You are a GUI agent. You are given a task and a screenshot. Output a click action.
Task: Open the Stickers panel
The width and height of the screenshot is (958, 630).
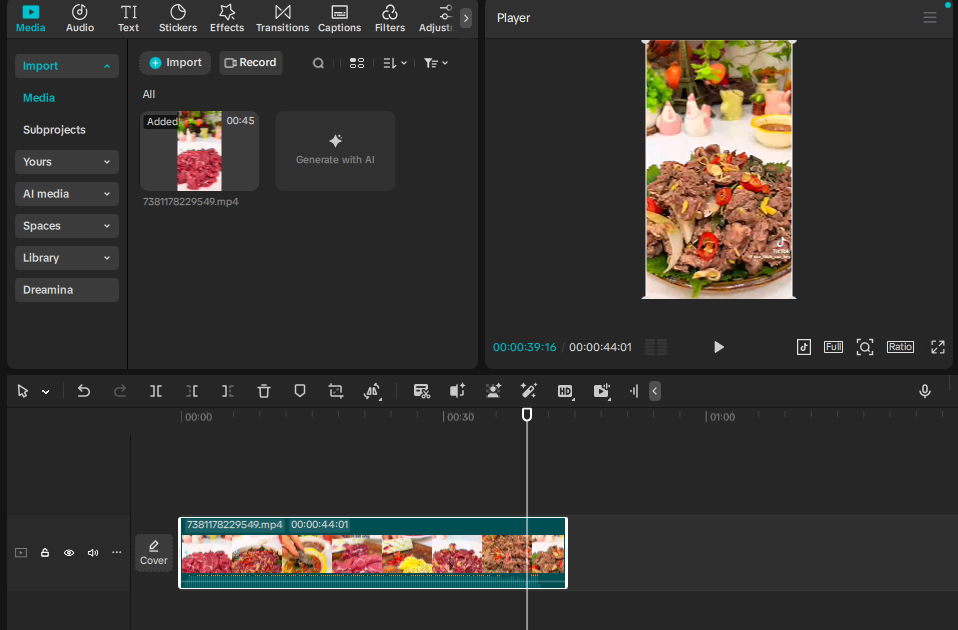[178, 18]
